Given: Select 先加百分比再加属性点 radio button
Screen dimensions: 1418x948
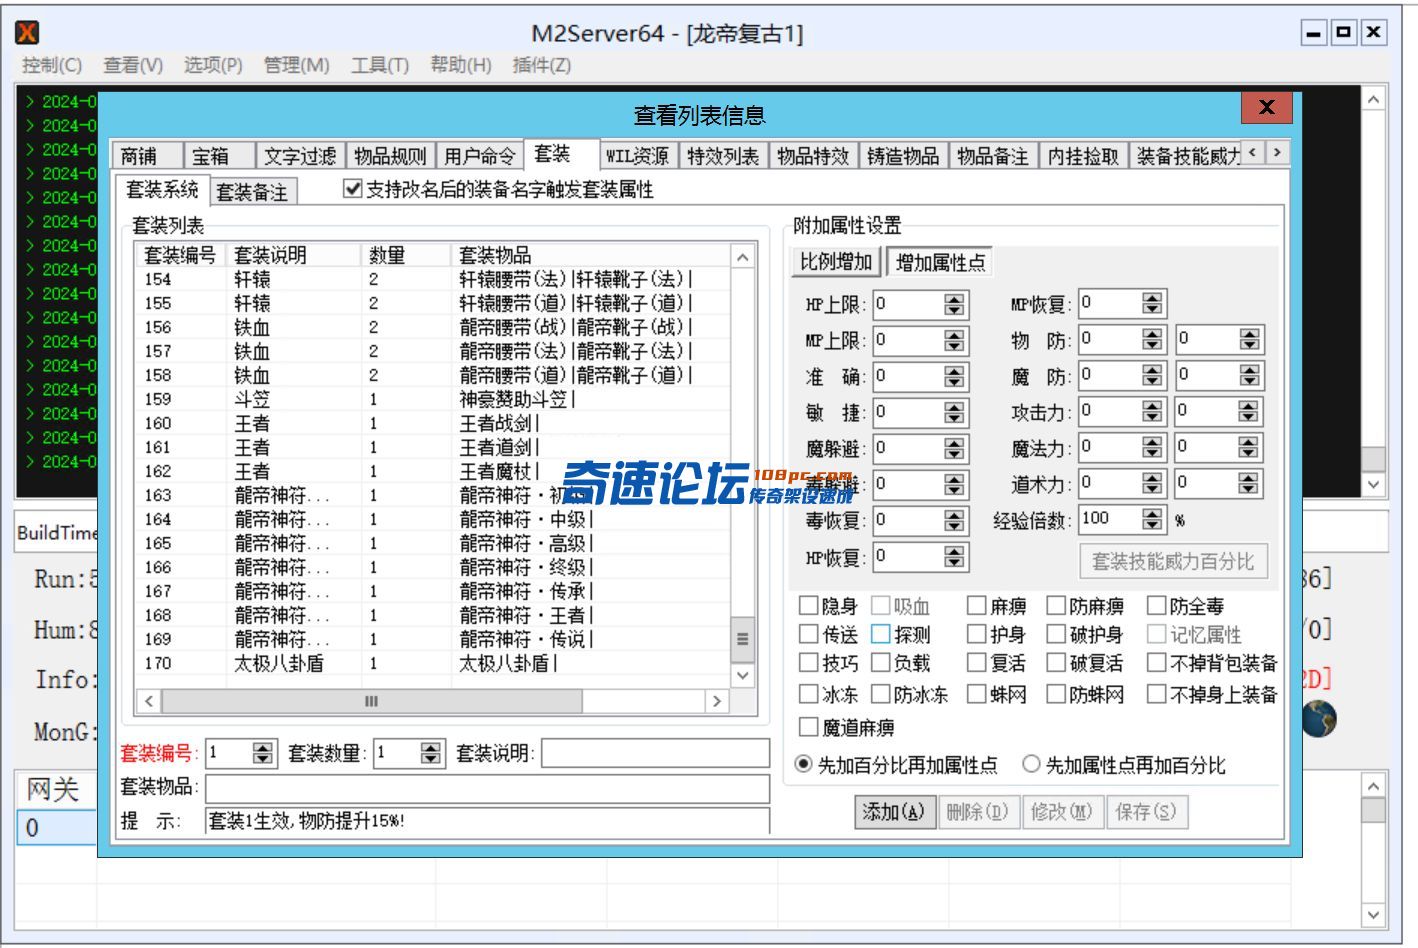Looking at the screenshot, I should [x=803, y=765].
